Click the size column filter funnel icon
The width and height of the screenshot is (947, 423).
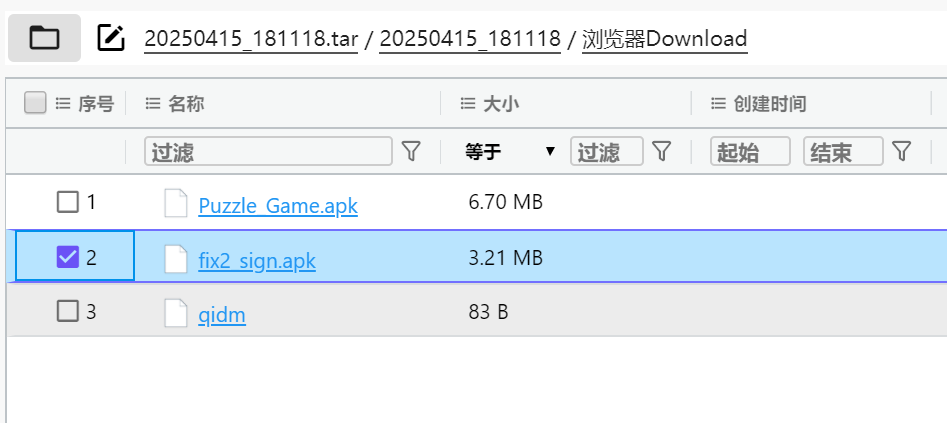662,151
